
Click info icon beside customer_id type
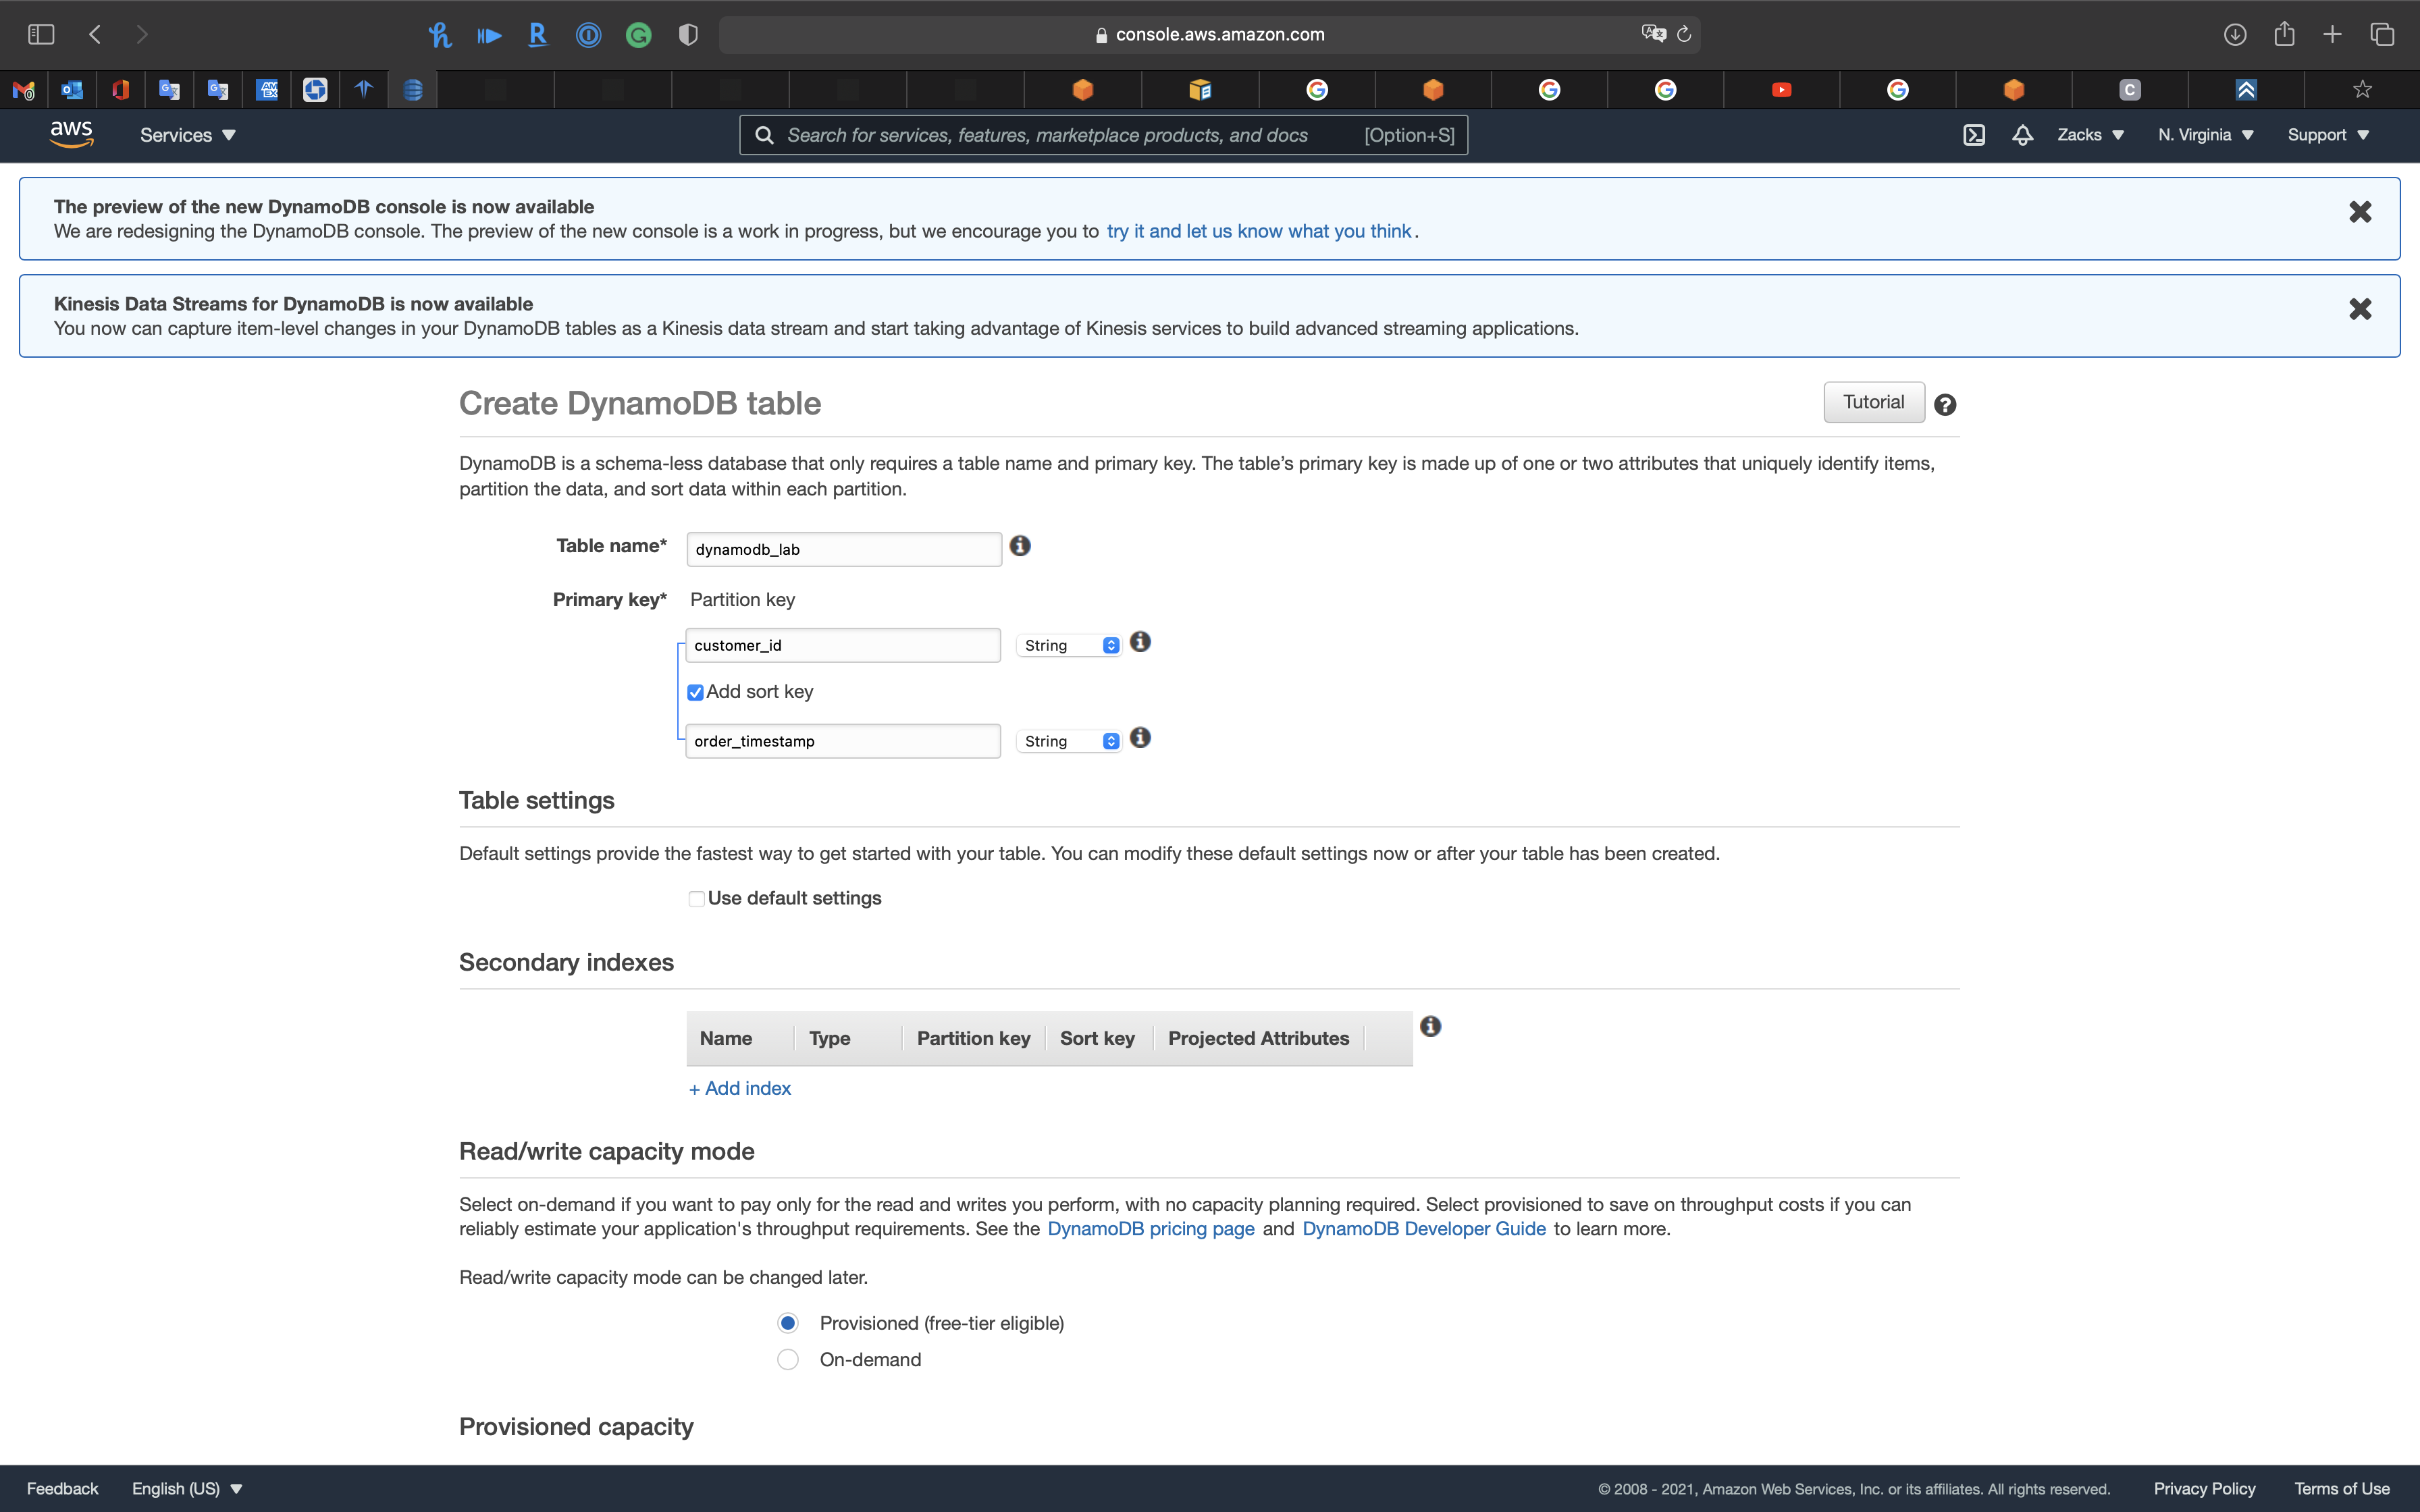pos(1140,642)
